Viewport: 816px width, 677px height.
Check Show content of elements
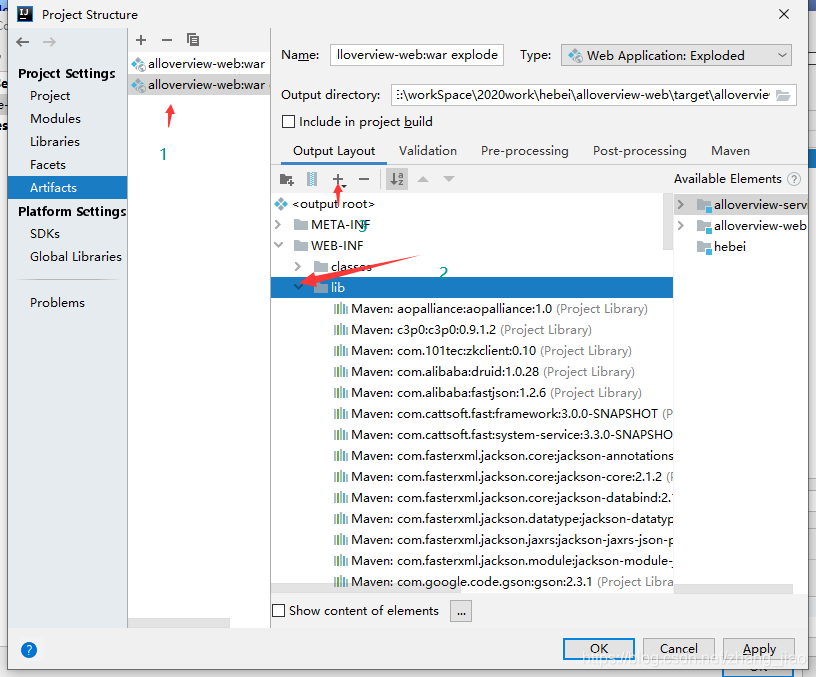click(x=277, y=610)
